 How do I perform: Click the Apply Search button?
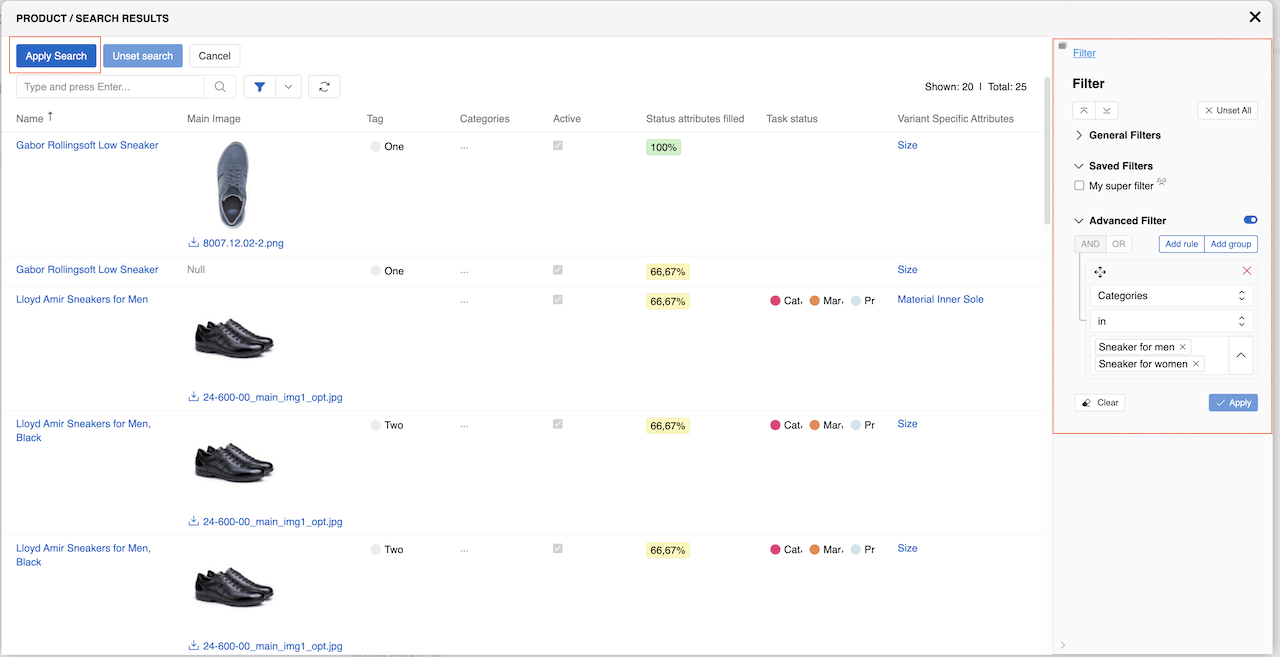point(56,56)
